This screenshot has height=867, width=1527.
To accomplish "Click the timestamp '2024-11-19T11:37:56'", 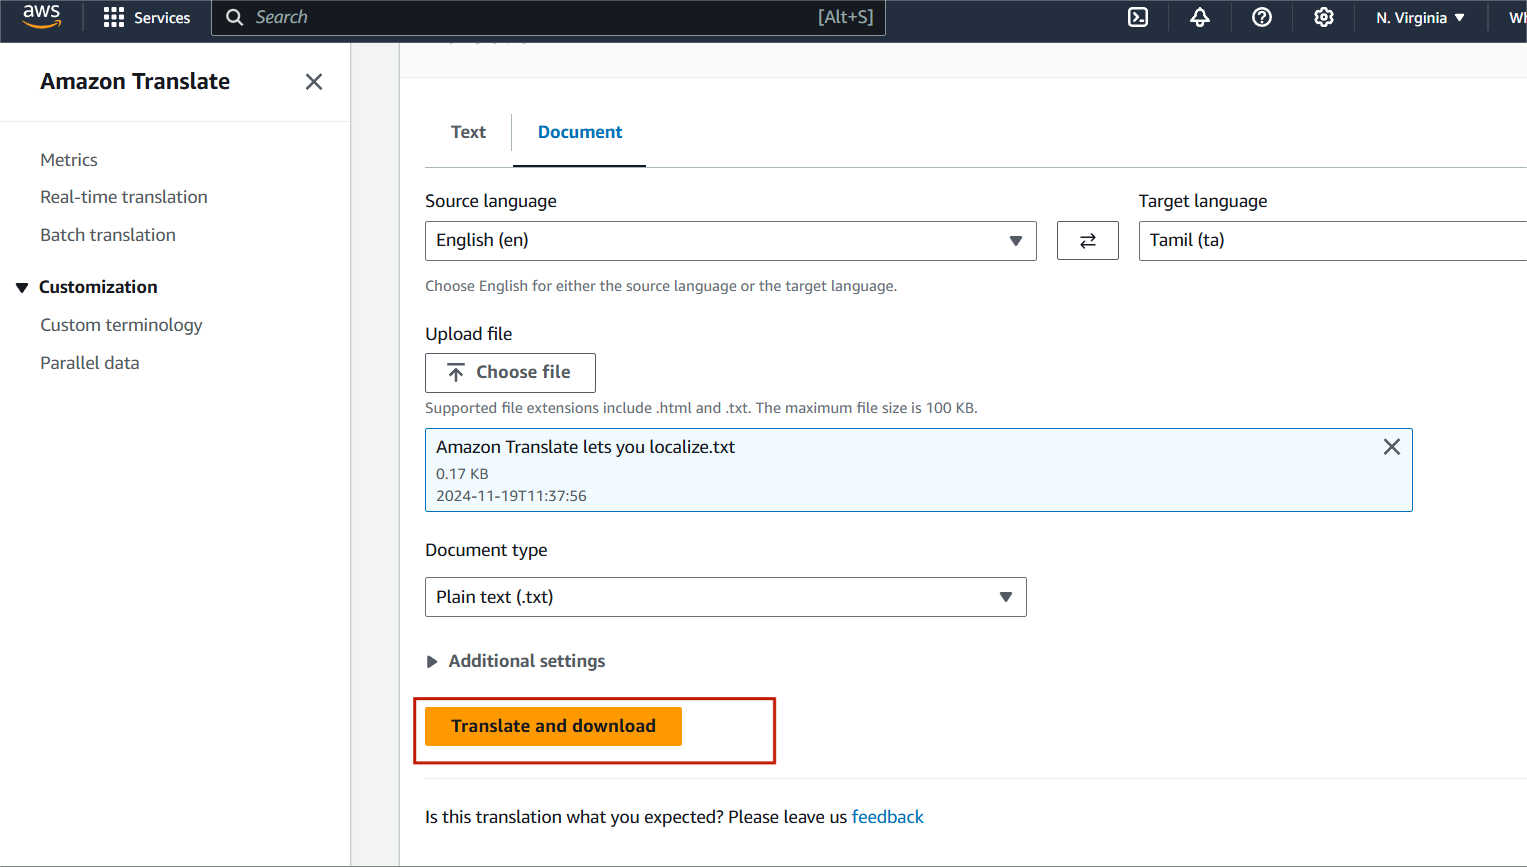I will pos(511,496).
